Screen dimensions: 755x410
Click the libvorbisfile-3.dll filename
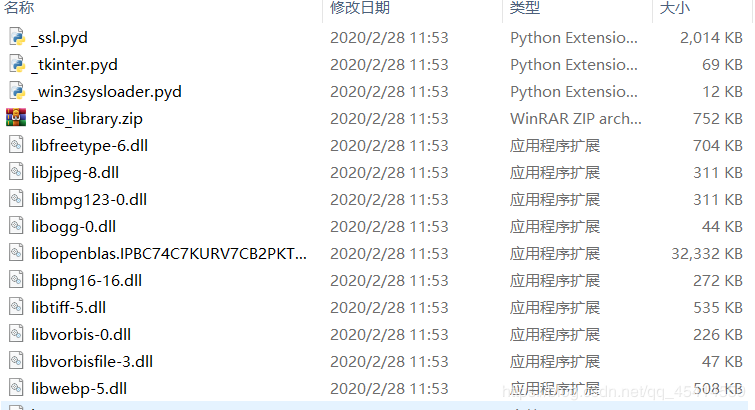tap(92, 361)
